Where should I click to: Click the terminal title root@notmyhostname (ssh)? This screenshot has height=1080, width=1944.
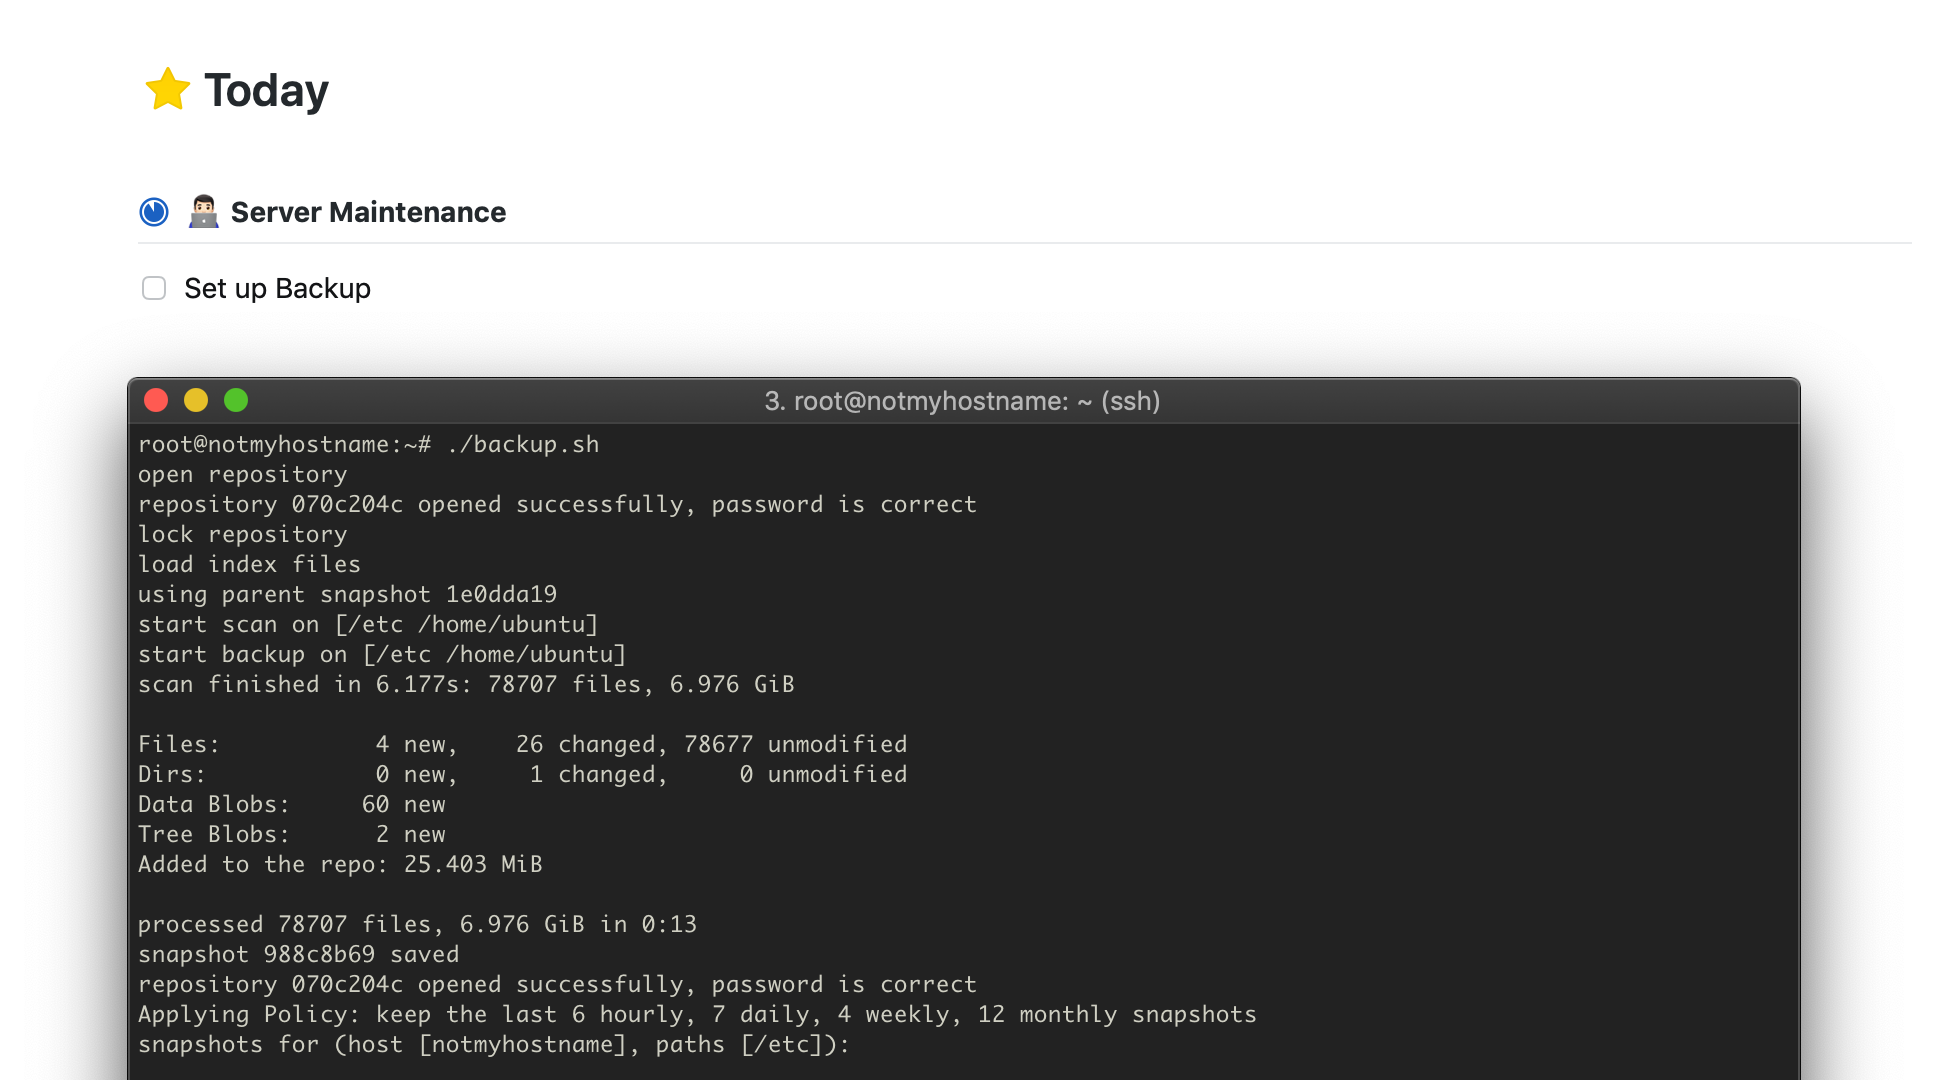point(962,401)
